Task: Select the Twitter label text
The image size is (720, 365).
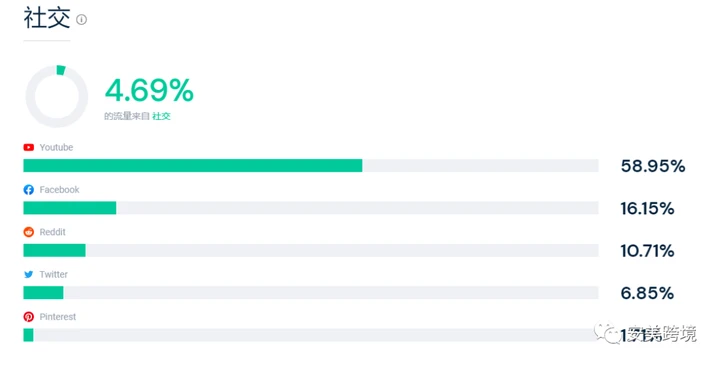Action: 53,275
